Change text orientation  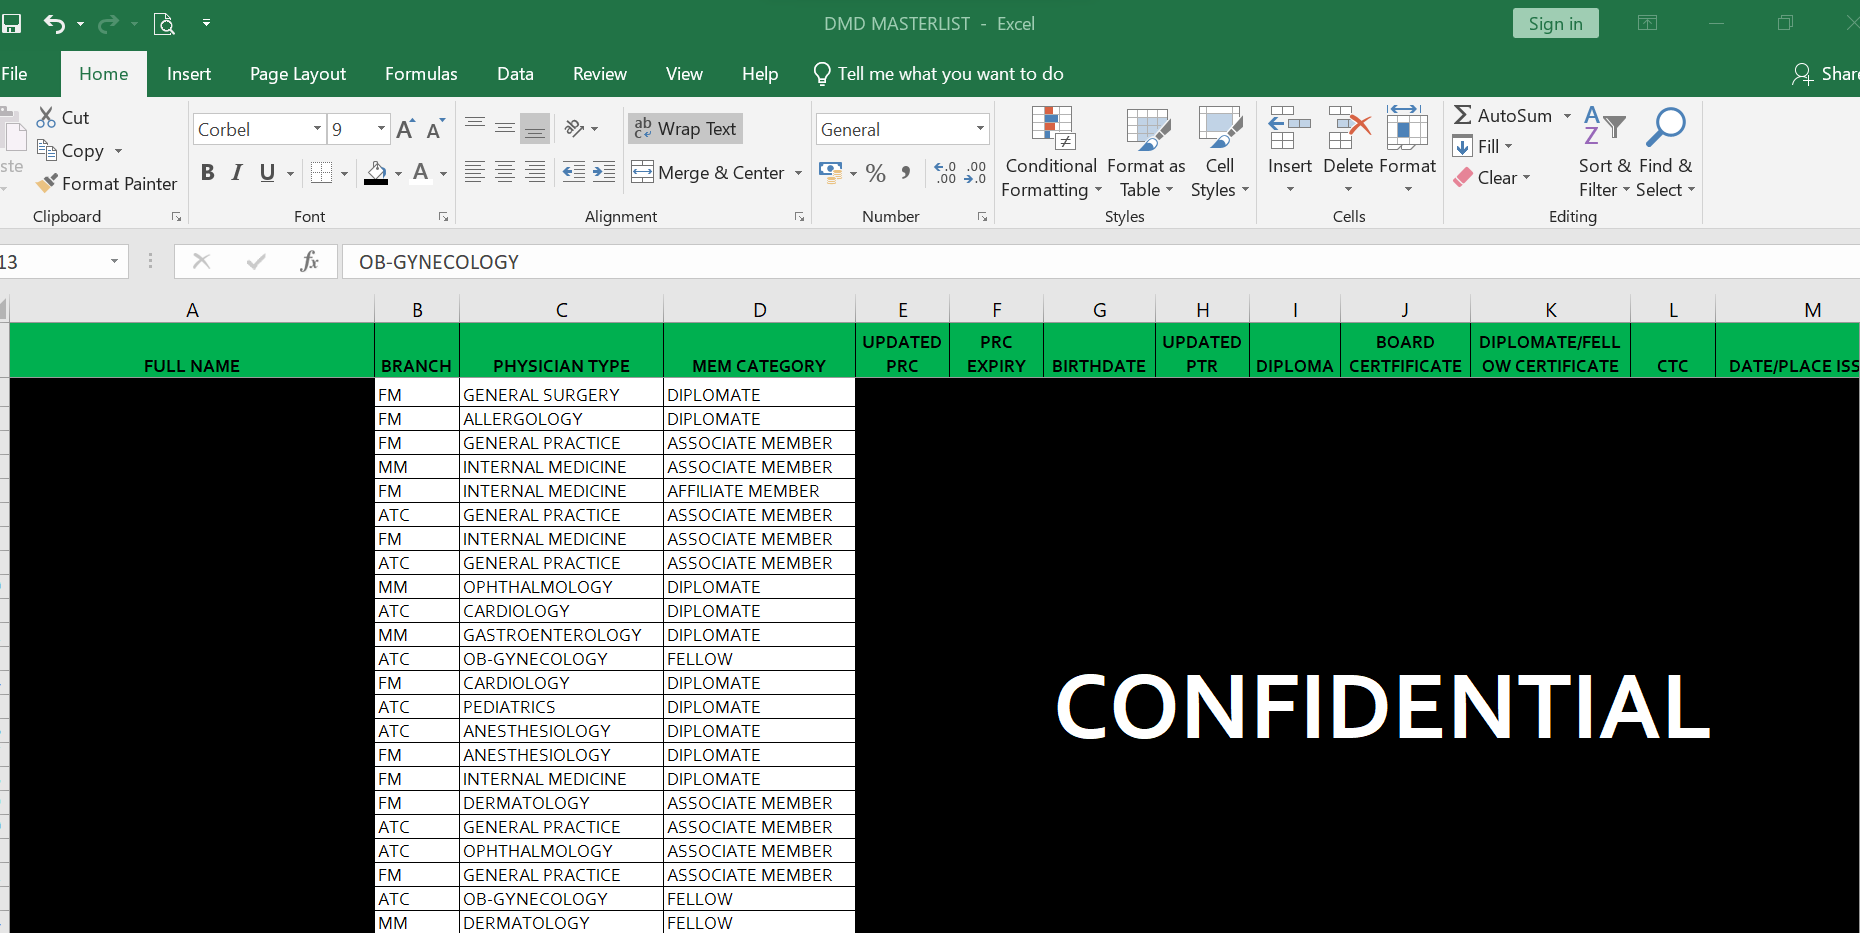pos(575,128)
